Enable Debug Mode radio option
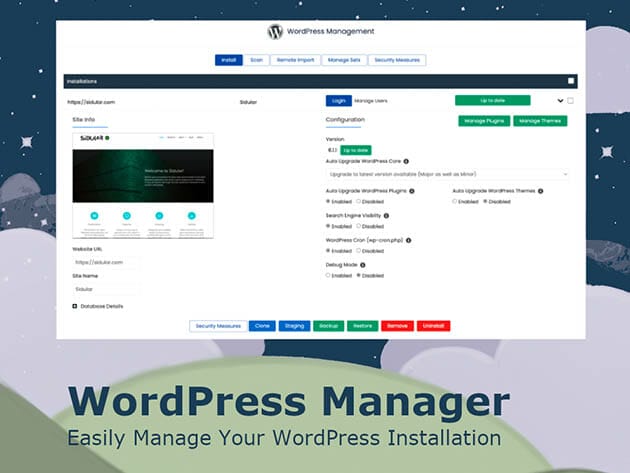 (x=329, y=275)
